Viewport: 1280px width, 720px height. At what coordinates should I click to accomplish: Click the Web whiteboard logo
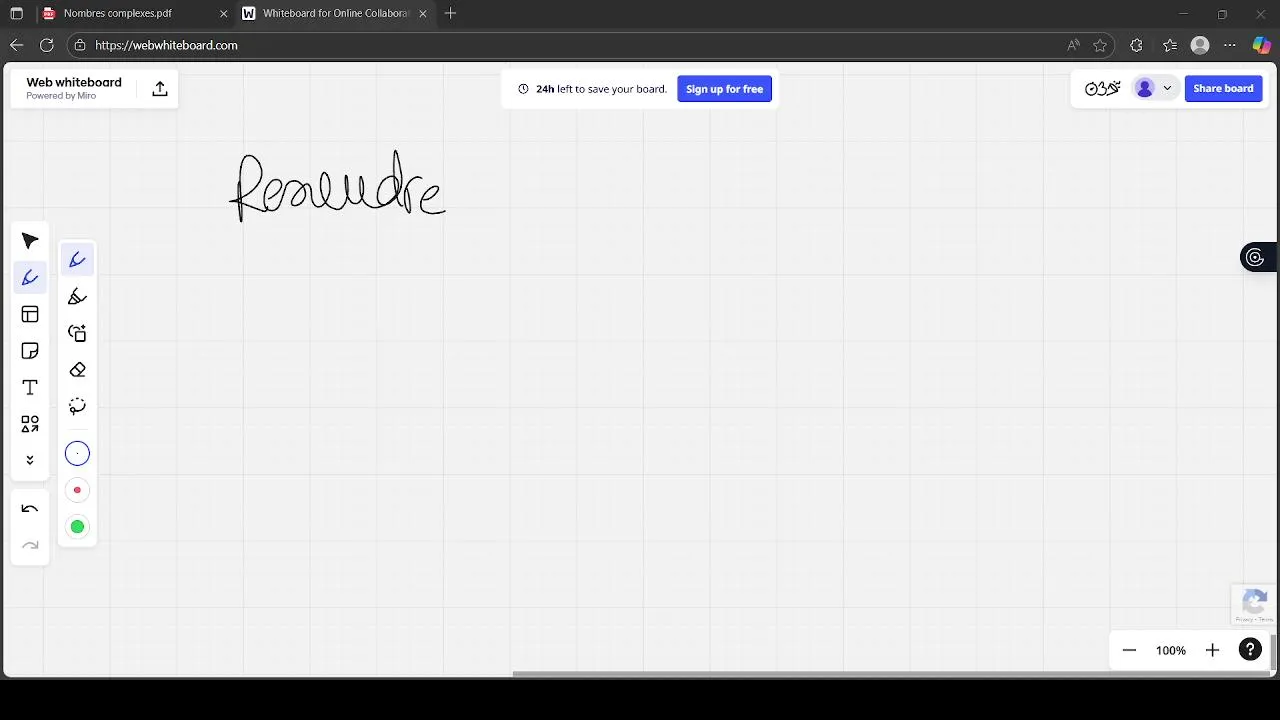[74, 88]
